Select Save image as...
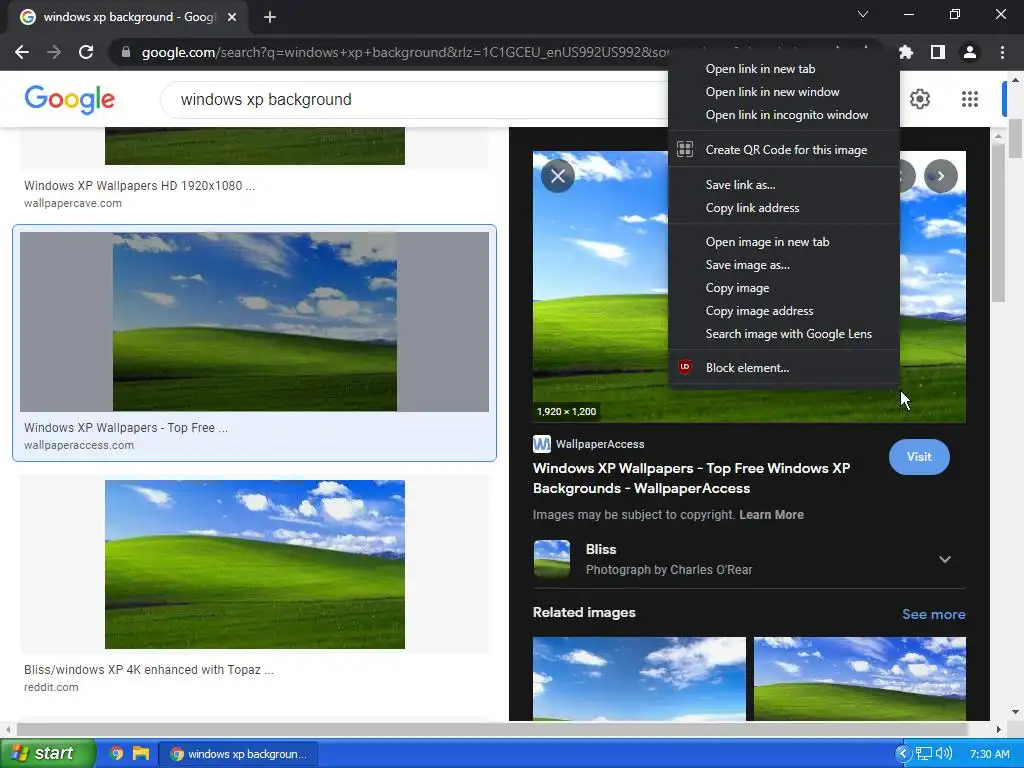 point(784,265)
